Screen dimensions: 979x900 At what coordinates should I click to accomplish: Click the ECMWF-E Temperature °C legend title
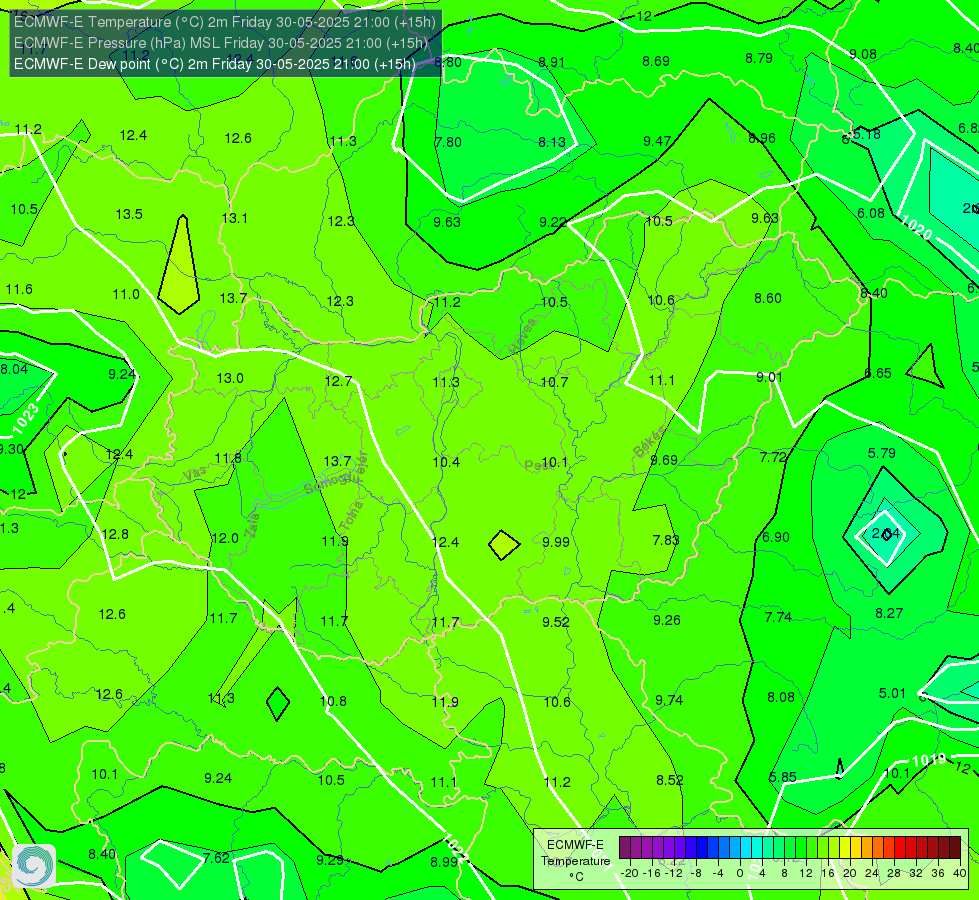click(x=575, y=861)
